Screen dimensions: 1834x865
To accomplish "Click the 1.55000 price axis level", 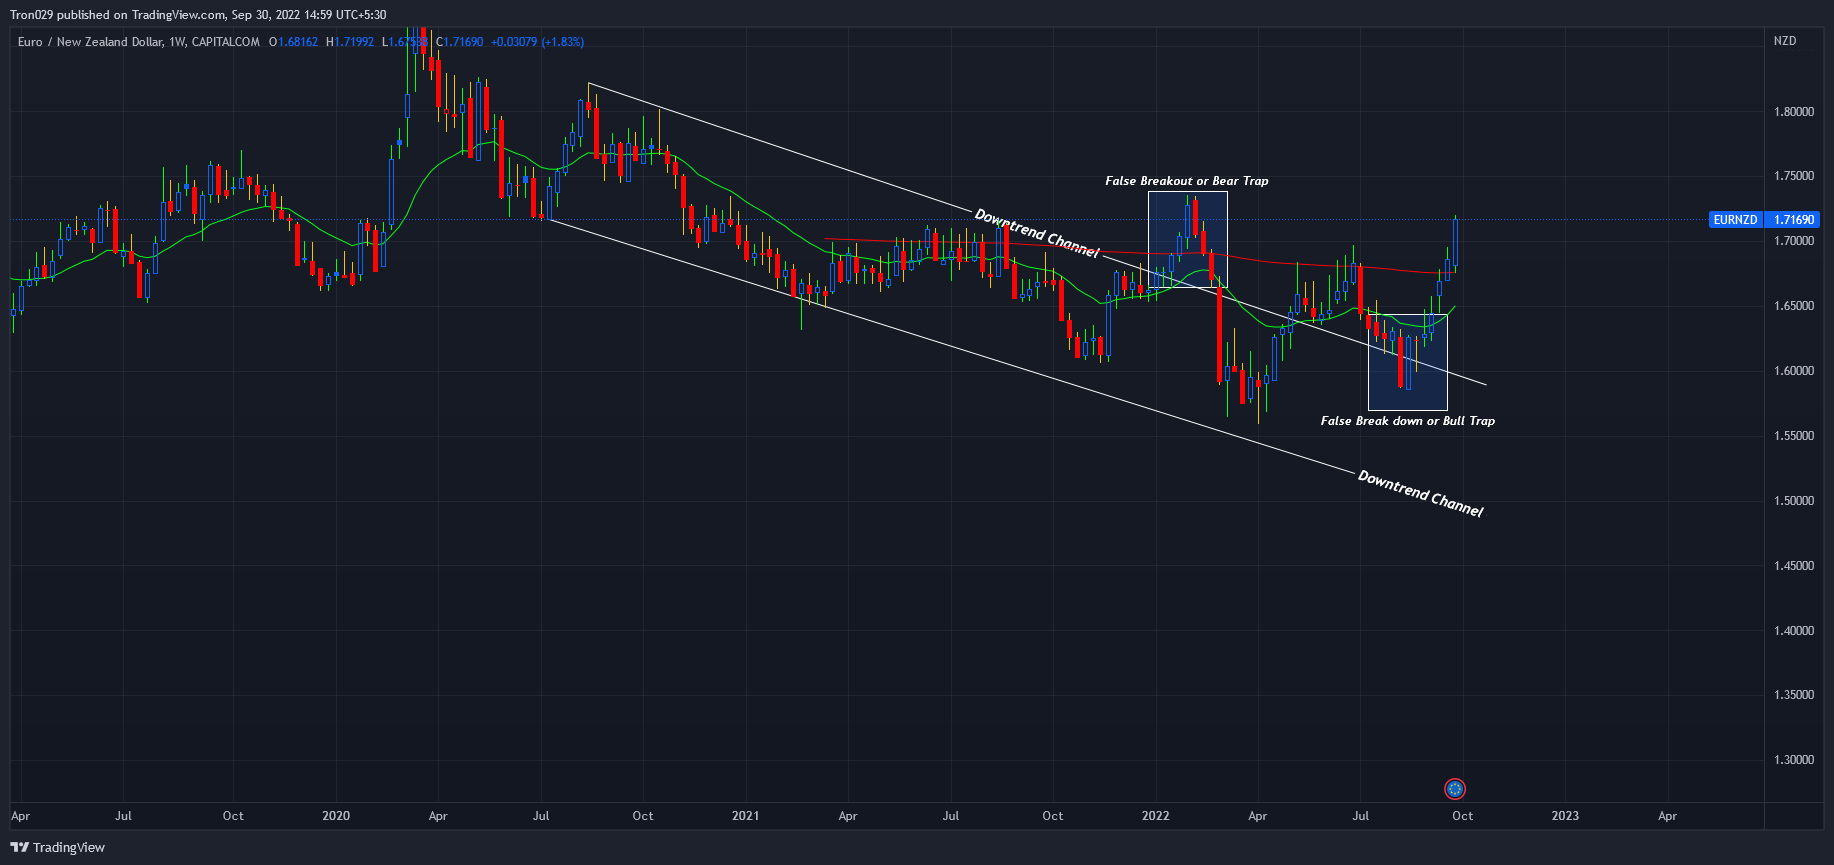I will tap(1793, 436).
